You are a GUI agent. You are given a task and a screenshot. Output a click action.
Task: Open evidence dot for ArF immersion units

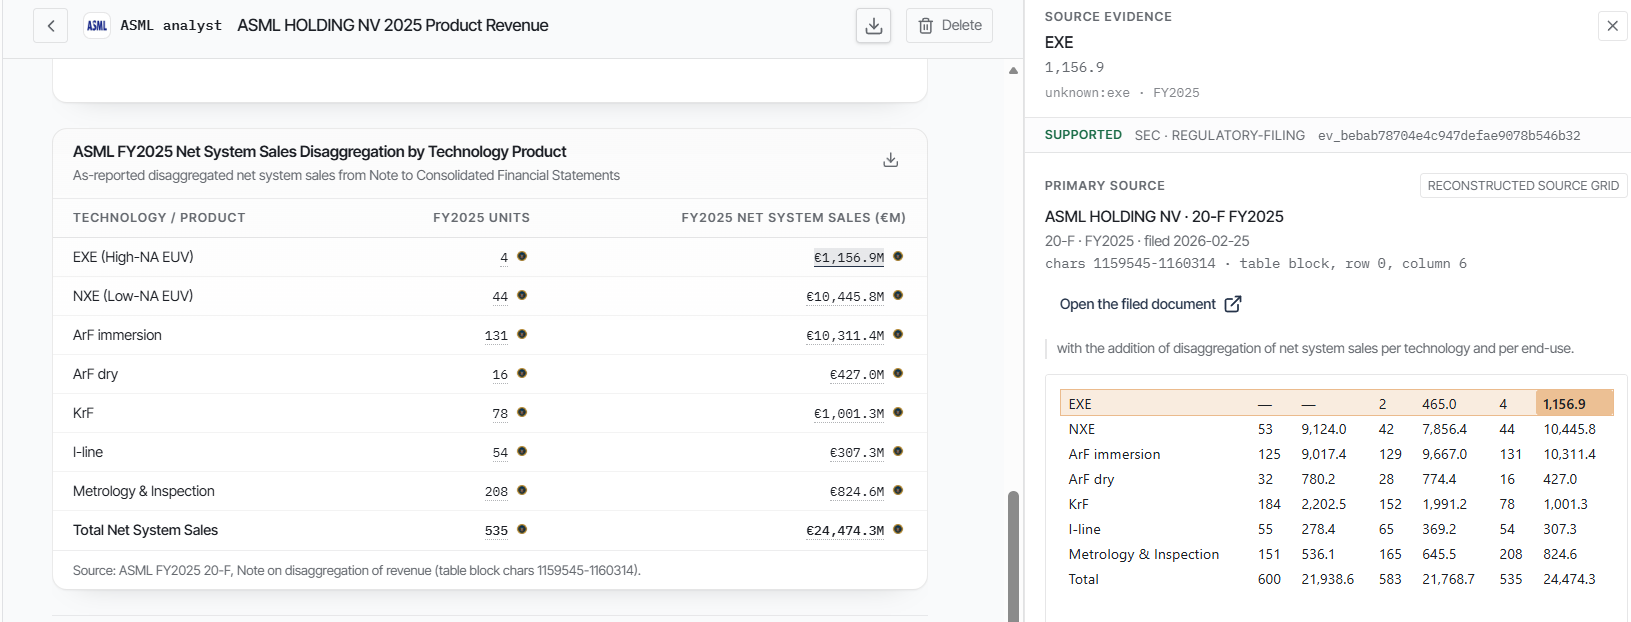click(x=522, y=334)
